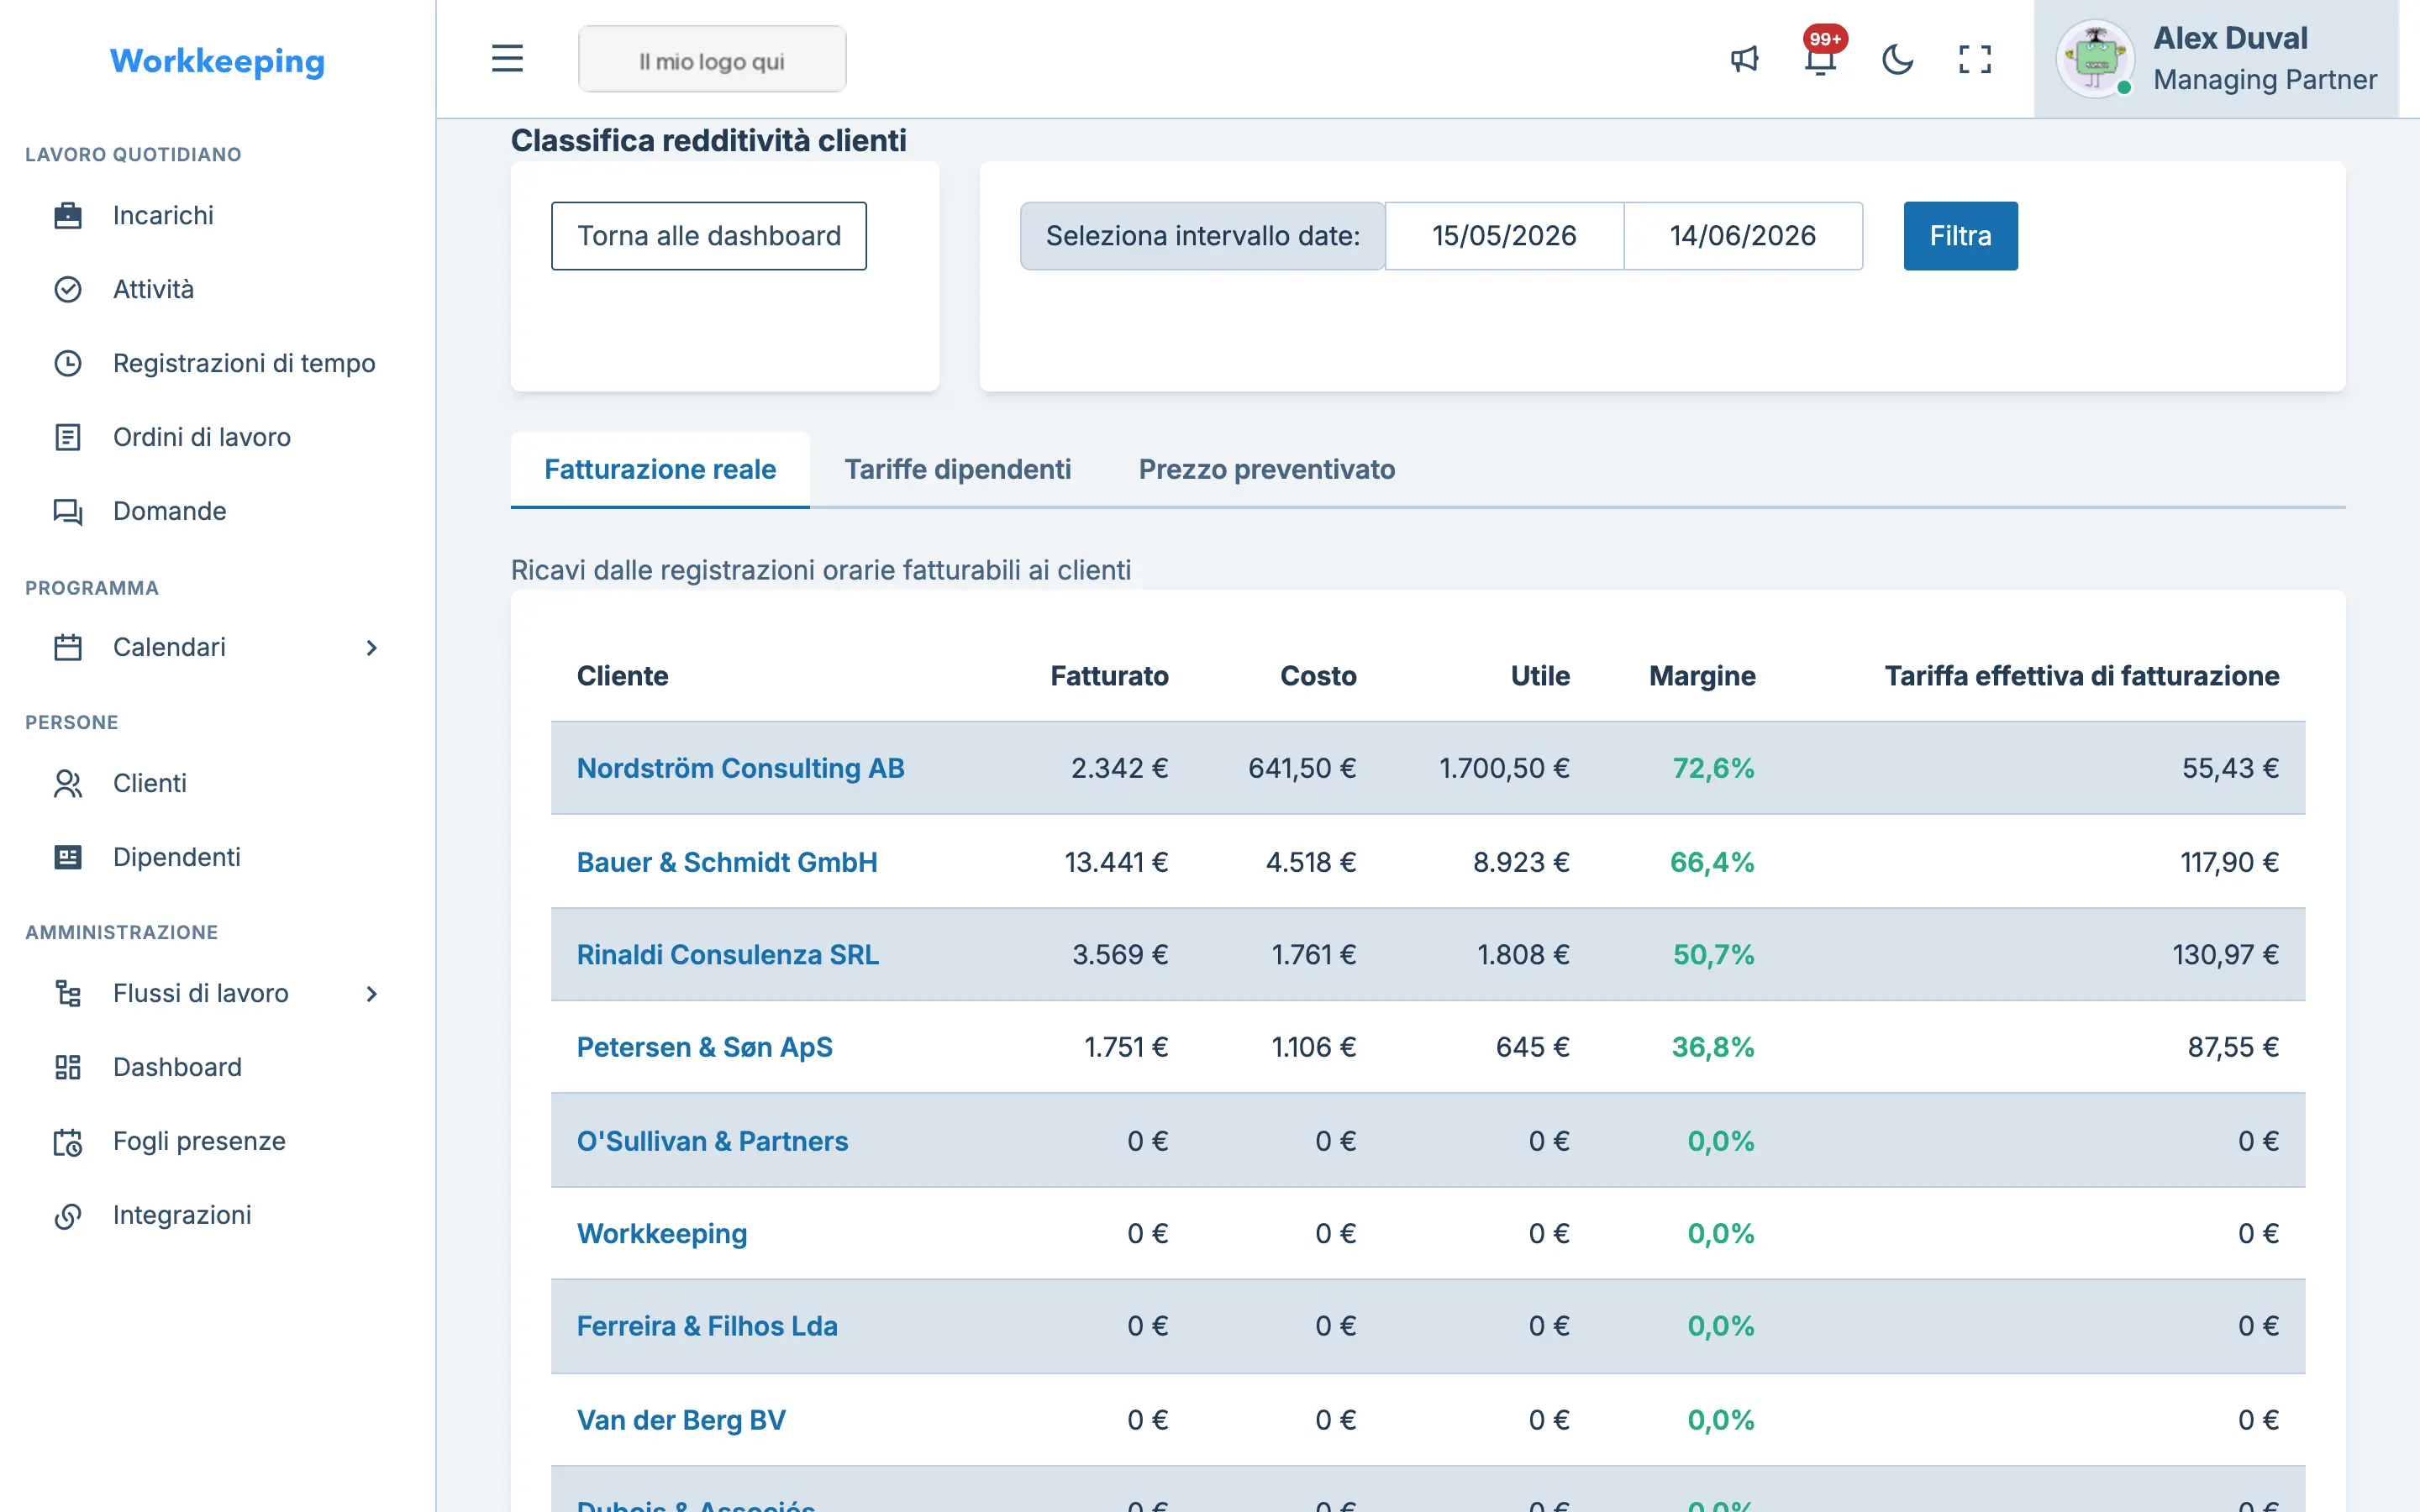Click the Incarichi briefcase icon
Image resolution: width=2420 pixels, height=1512 pixels.
coord(68,215)
